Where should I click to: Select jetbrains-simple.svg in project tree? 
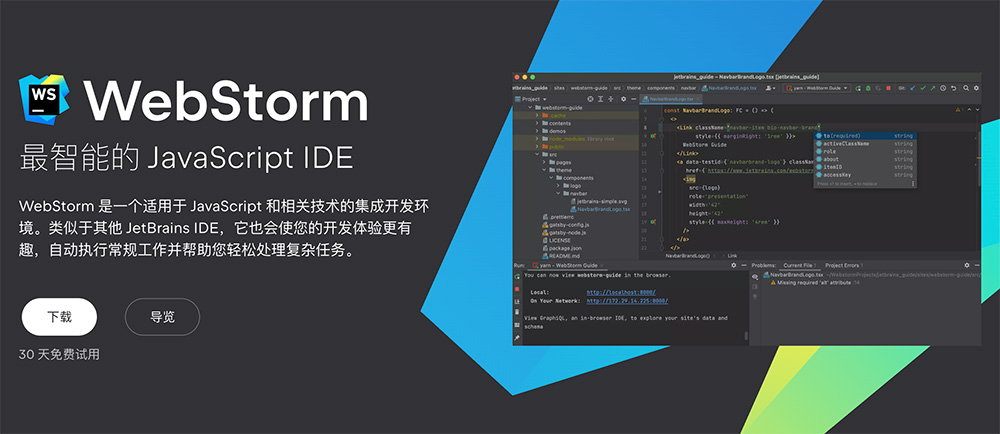(x=598, y=201)
